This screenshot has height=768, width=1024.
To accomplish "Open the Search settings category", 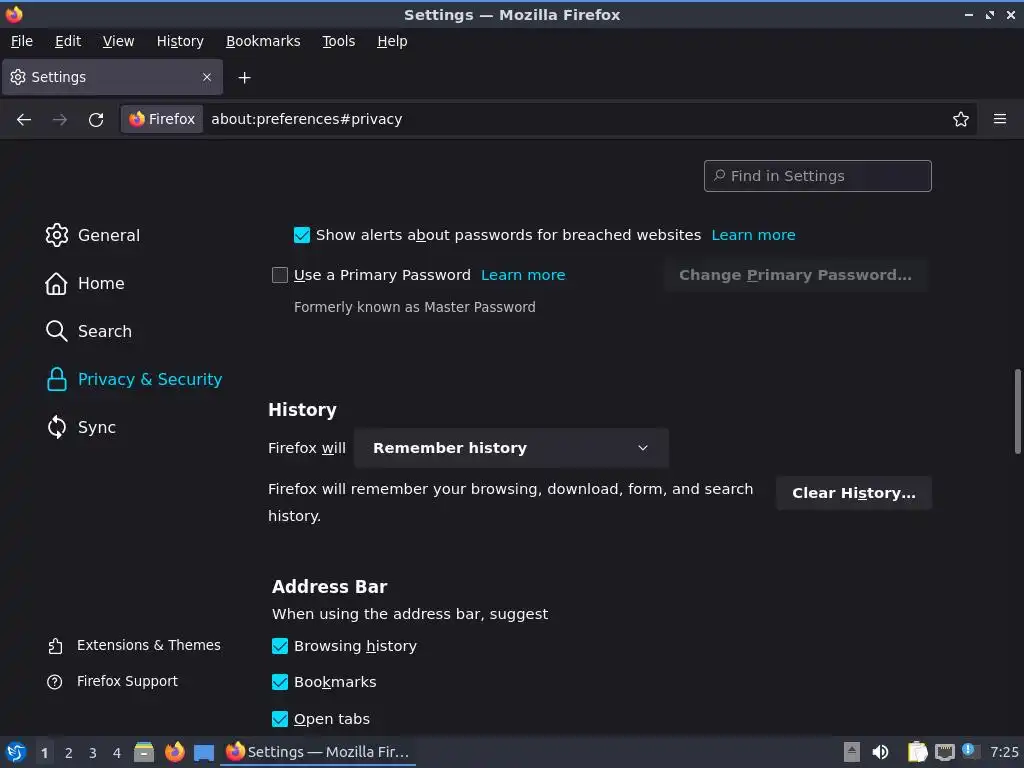I will coord(89,331).
